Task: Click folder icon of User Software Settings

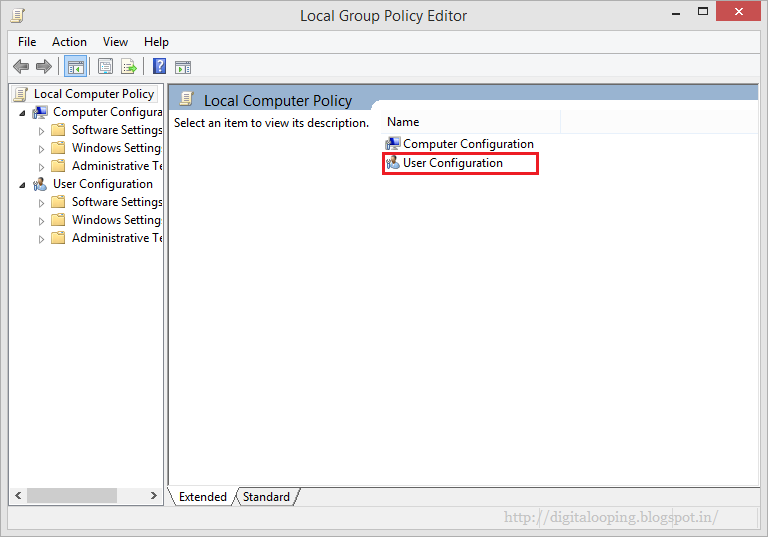Action: point(58,202)
